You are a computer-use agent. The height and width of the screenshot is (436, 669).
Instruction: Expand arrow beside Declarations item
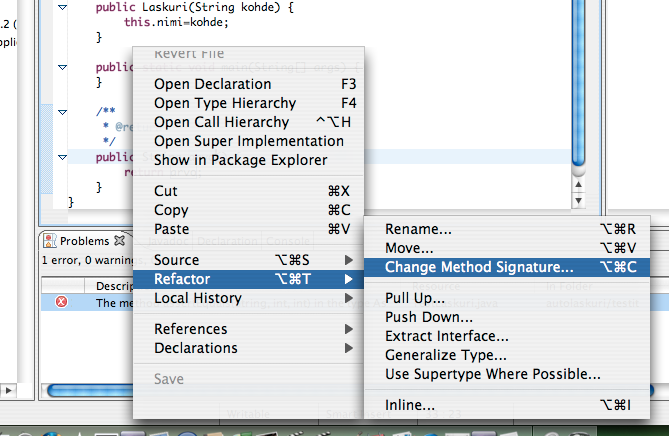pyautogui.click(x=349, y=348)
